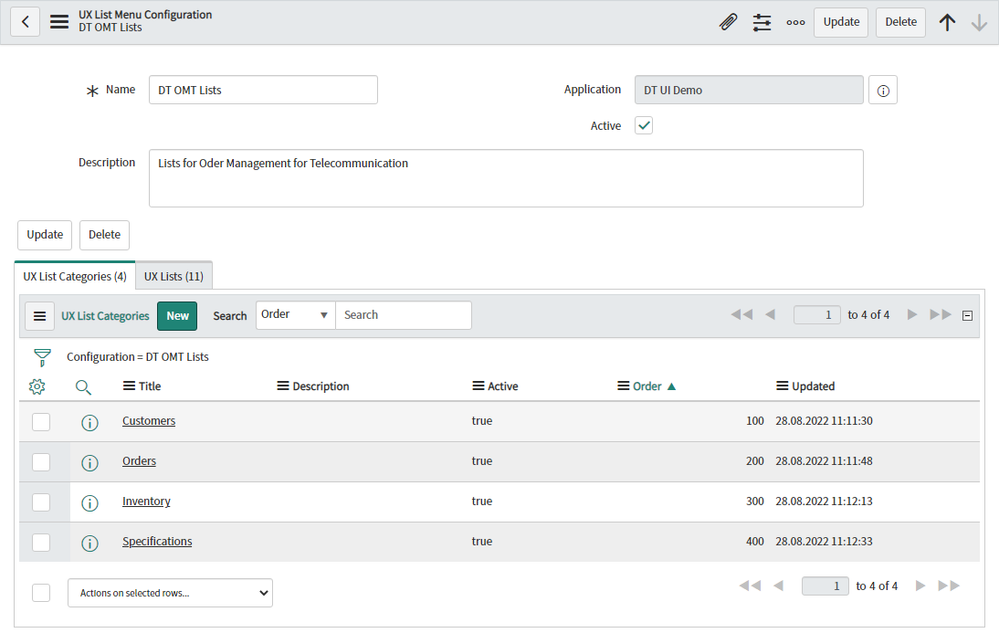
Task: Select the Customers row checkbox
Action: [x=41, y=422]
